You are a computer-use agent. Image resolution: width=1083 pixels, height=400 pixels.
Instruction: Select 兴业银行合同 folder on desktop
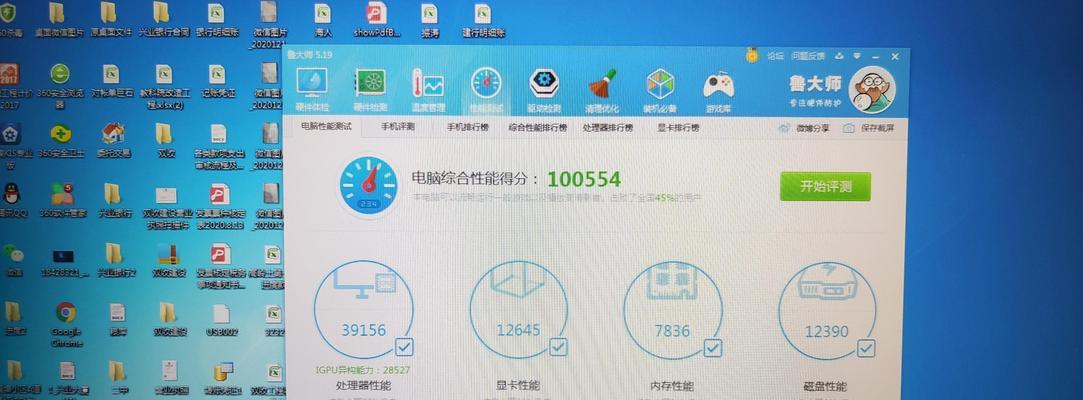point(163,21)
